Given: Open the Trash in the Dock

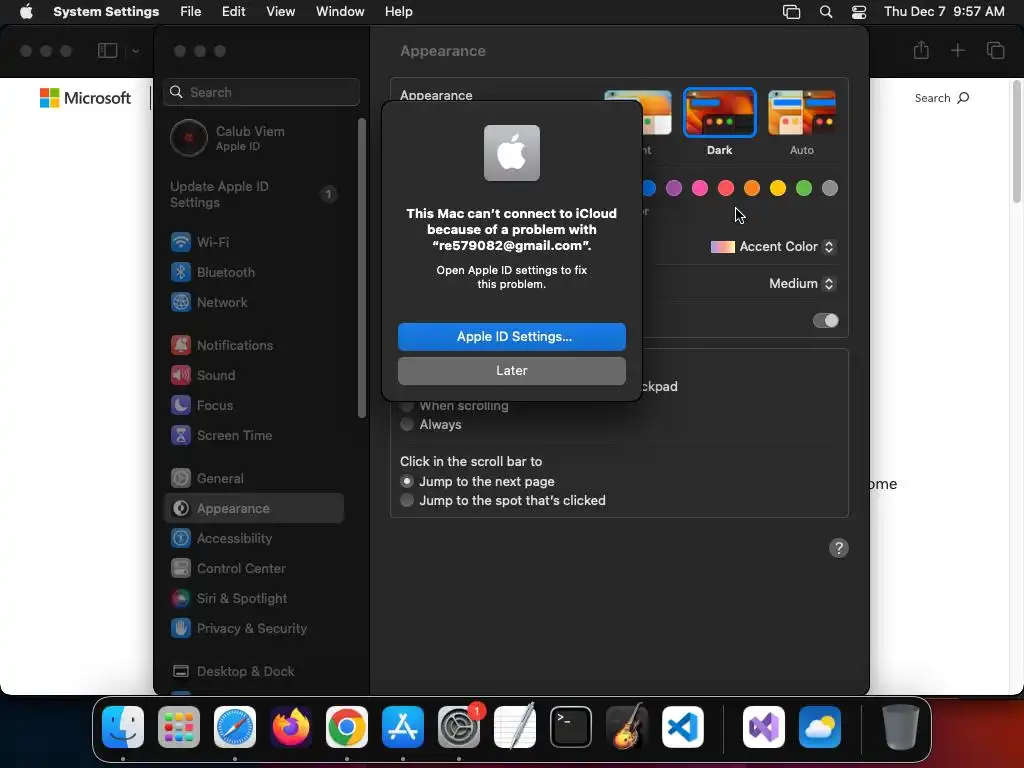Looking at the screenshot, I should tap(901, 727).
